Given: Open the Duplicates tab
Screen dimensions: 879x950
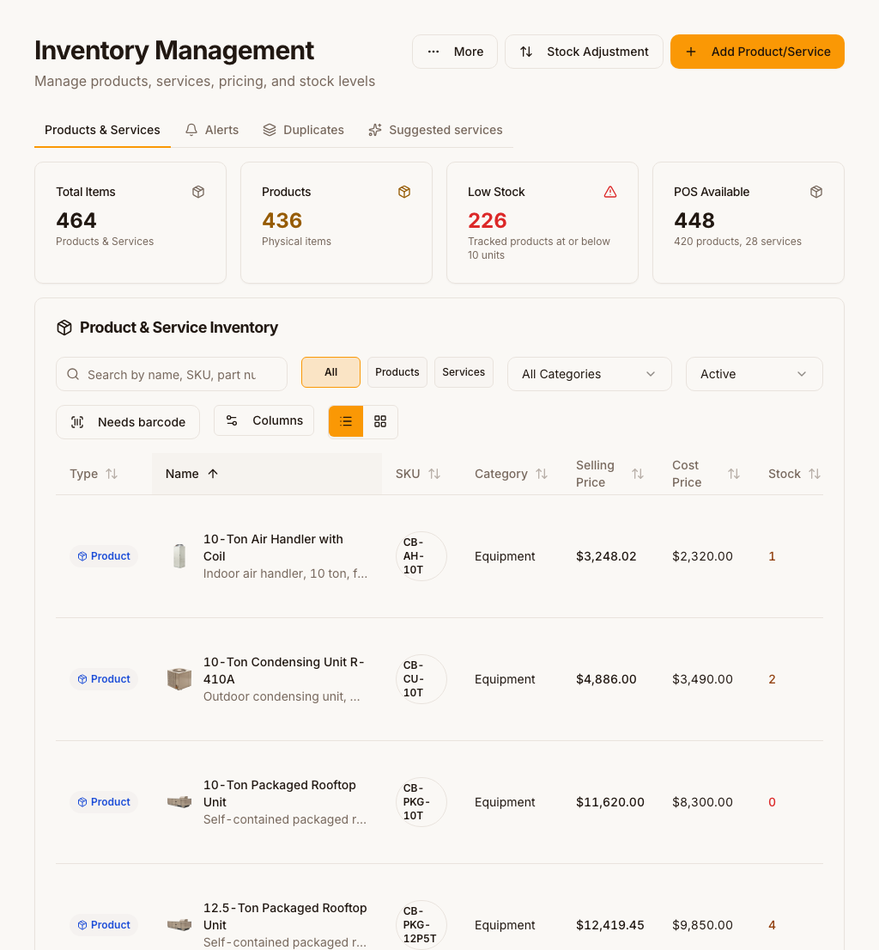Looking at the screenshot, I should (x=304, y=130).
